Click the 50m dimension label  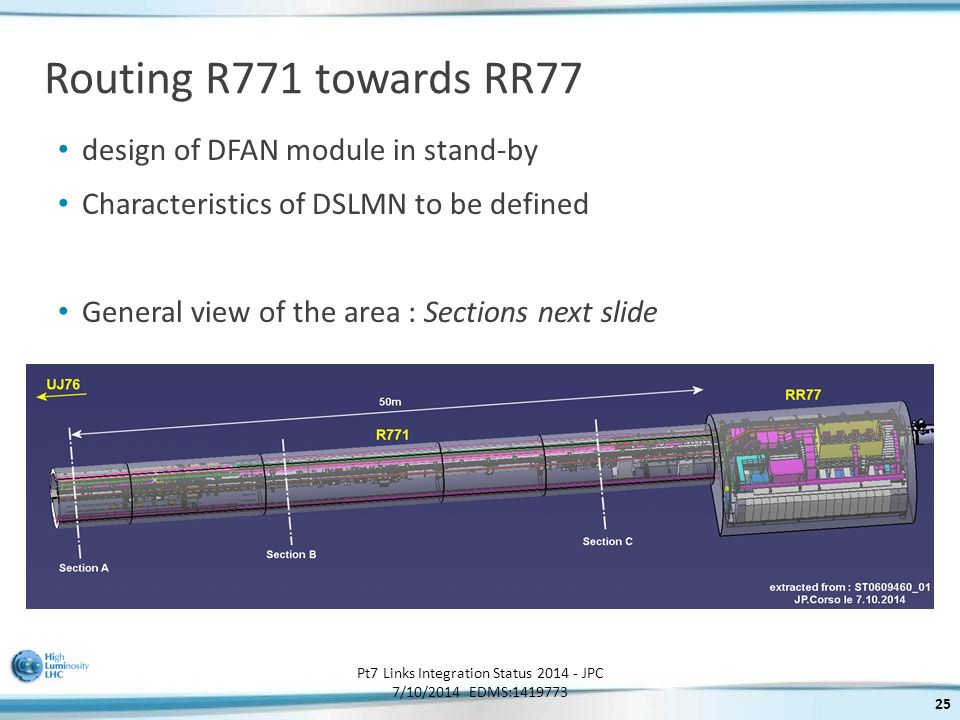[x=390, y=402]
